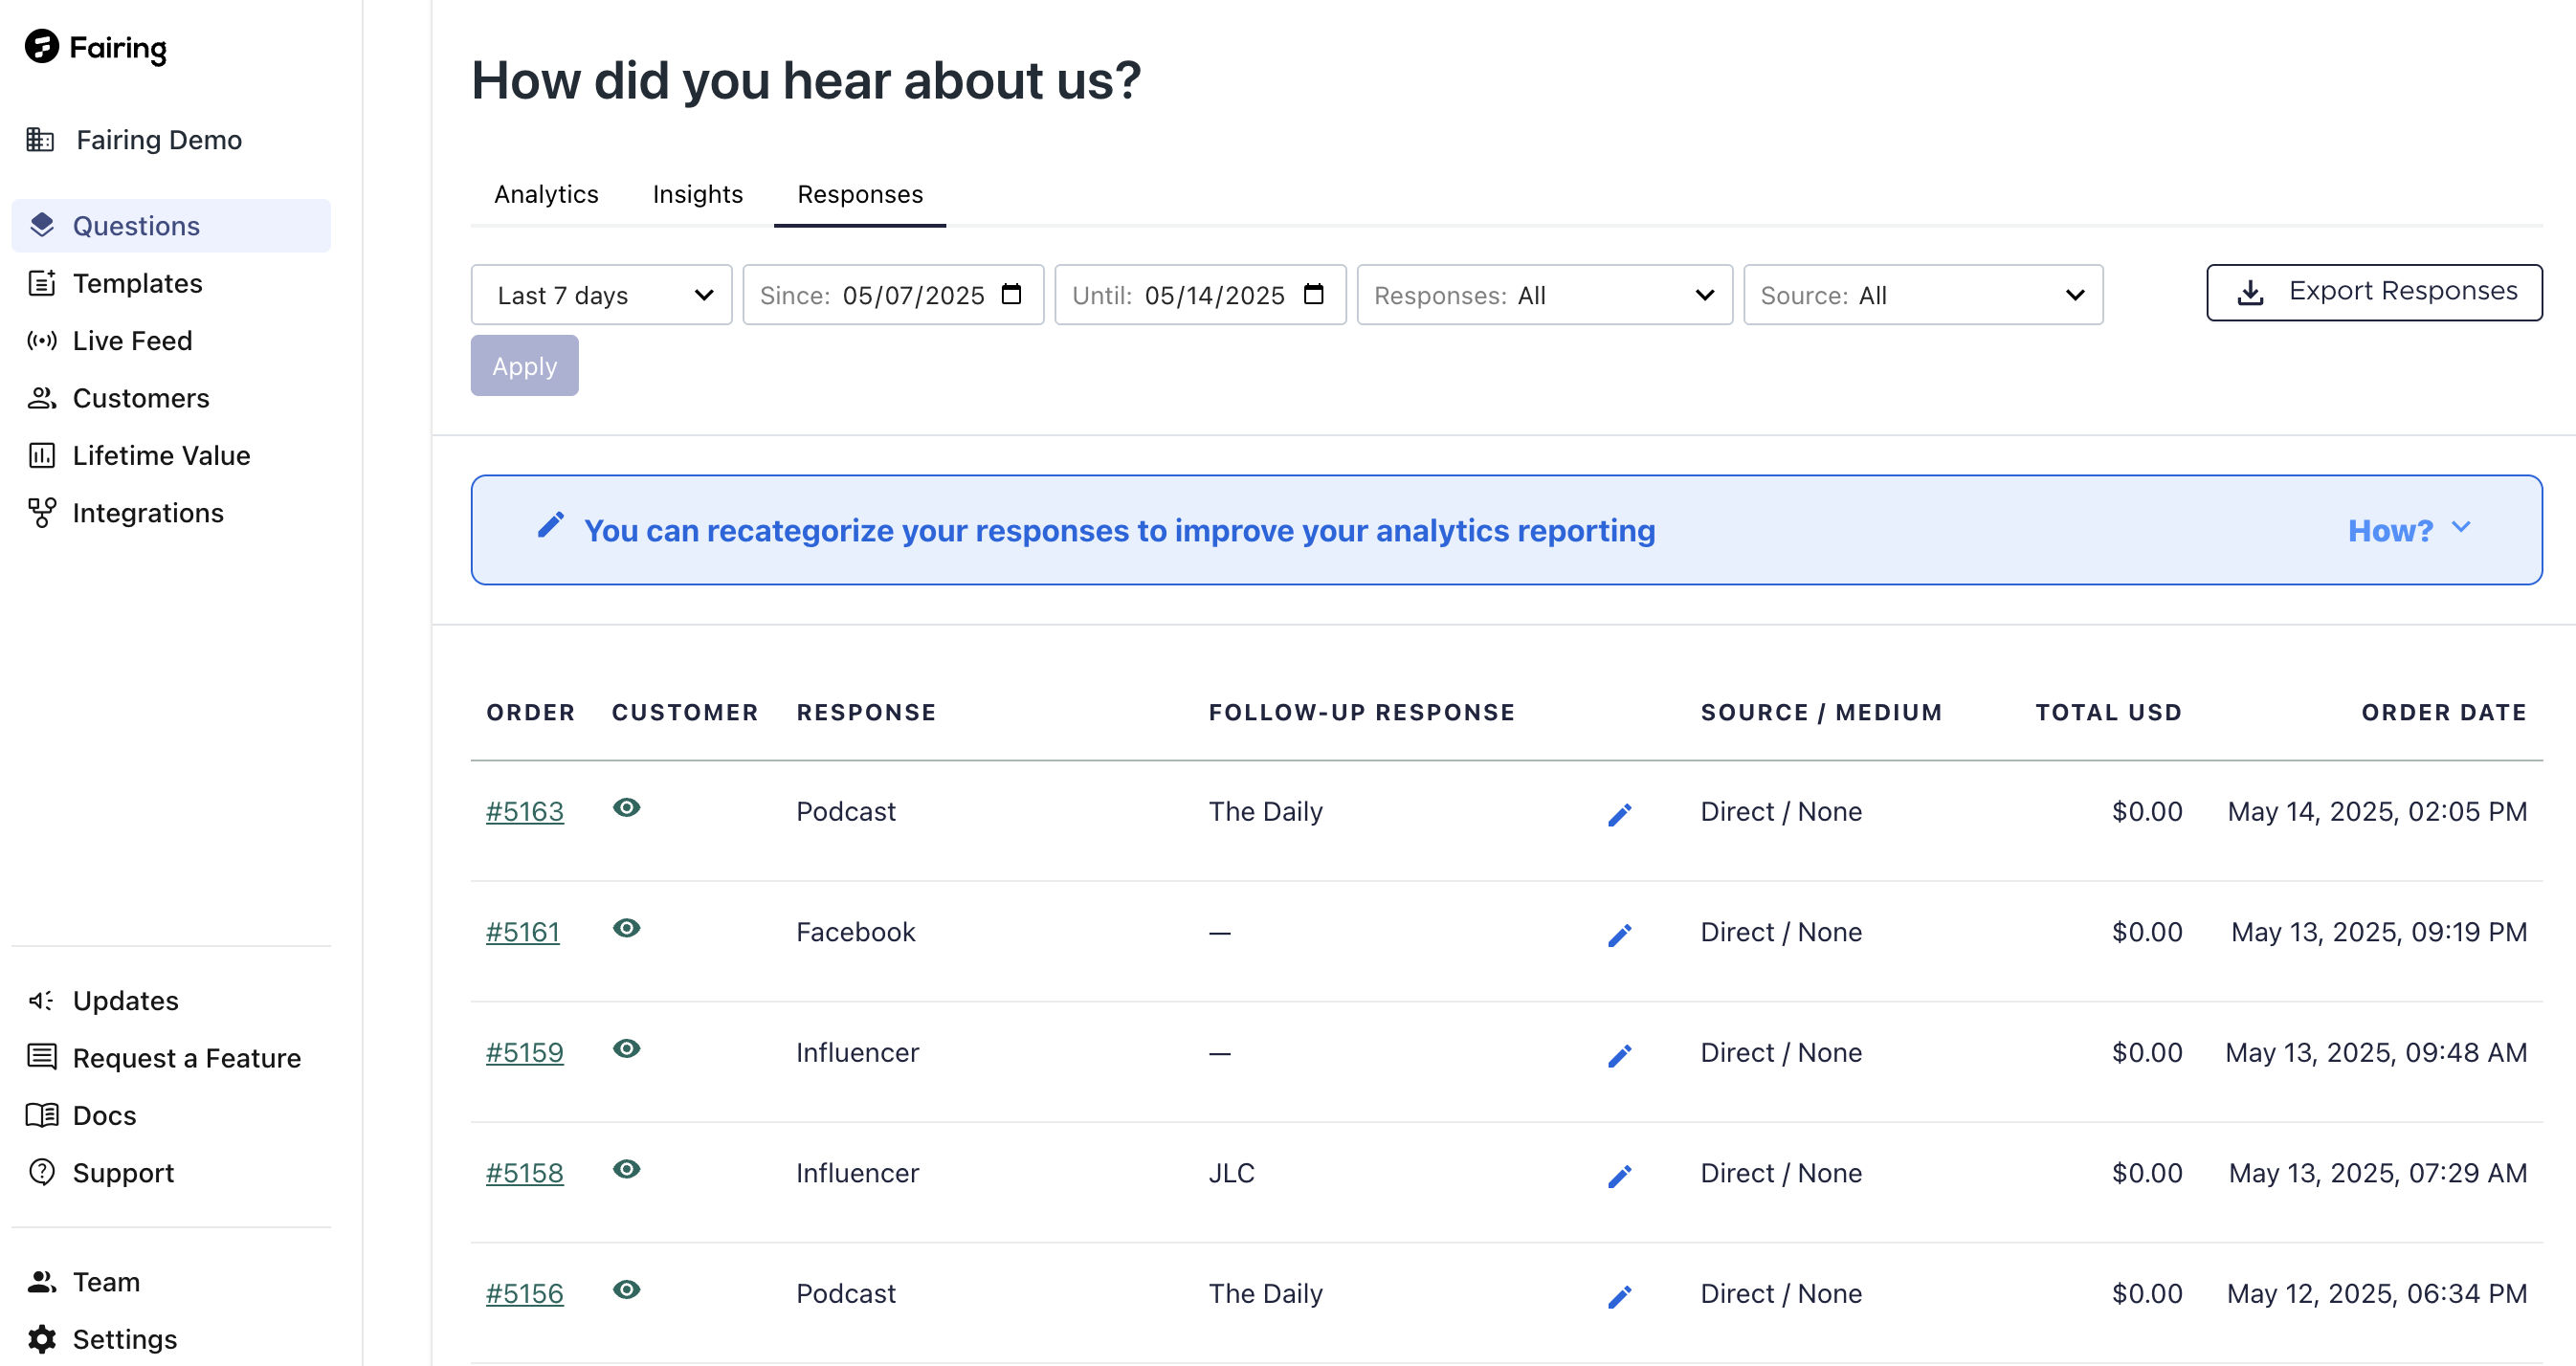Click the Fairing logo
Screen dimensions: 2576x1366
coord(96,46)
